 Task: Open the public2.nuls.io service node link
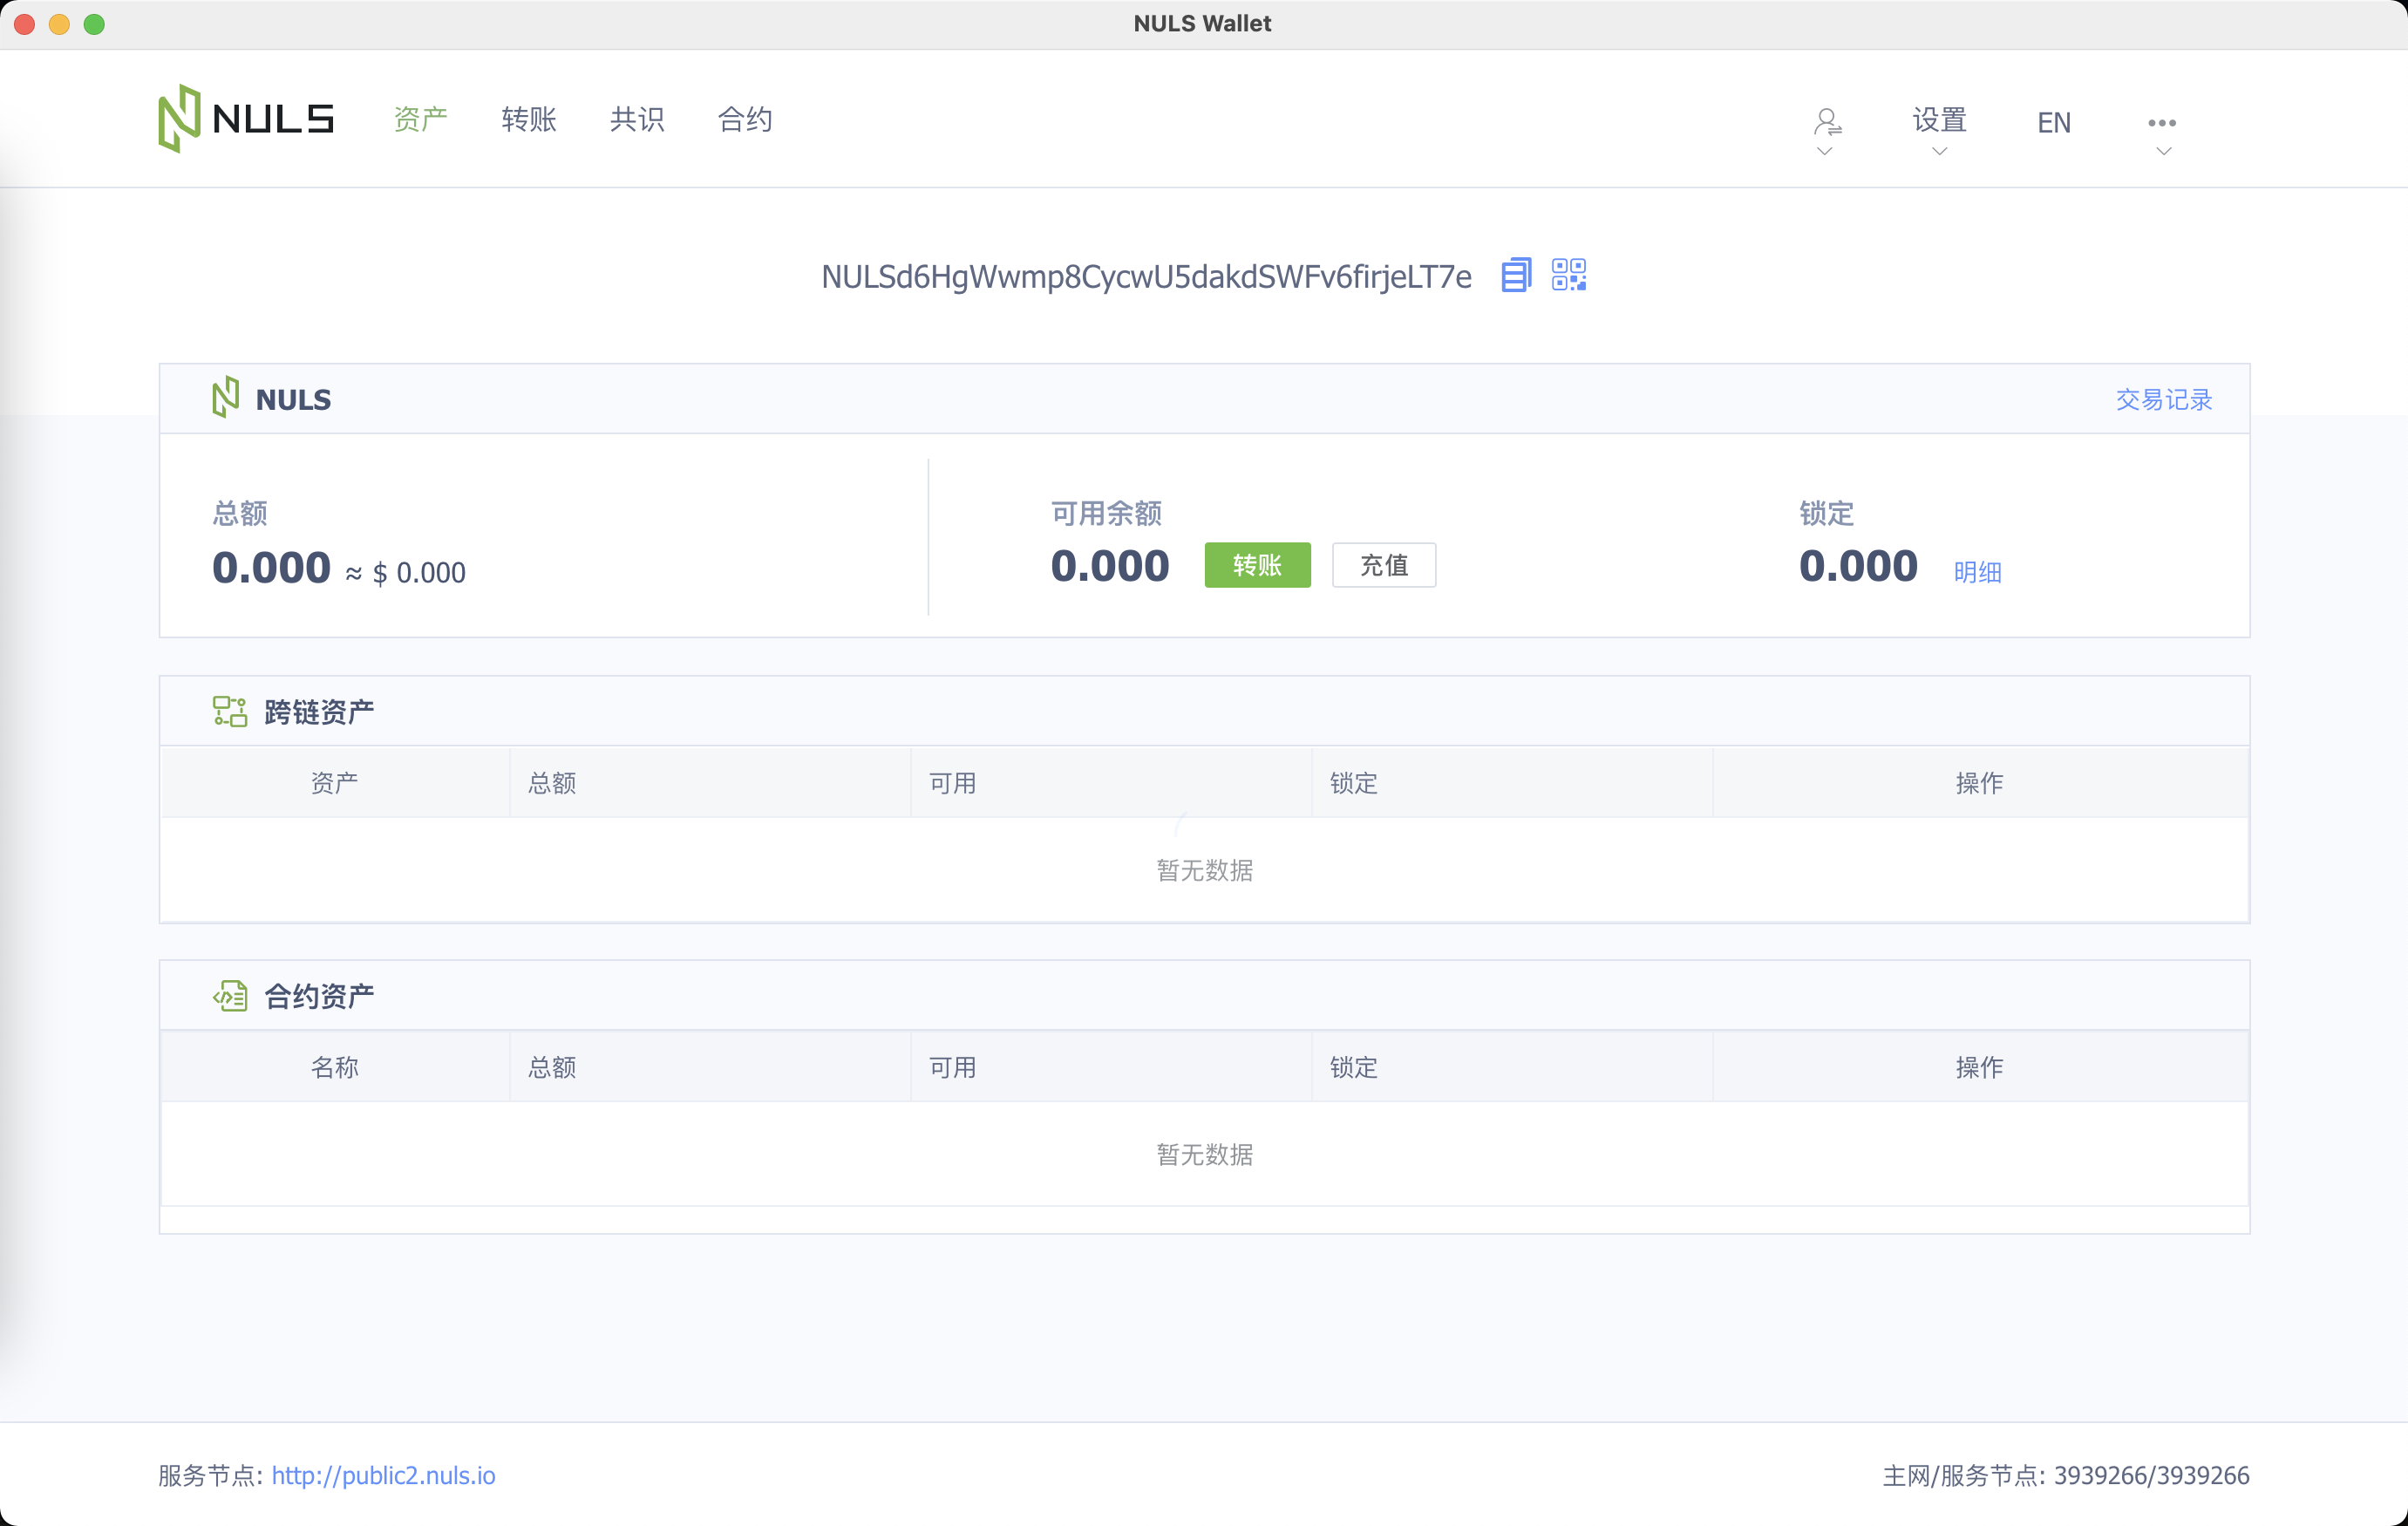383,1475
